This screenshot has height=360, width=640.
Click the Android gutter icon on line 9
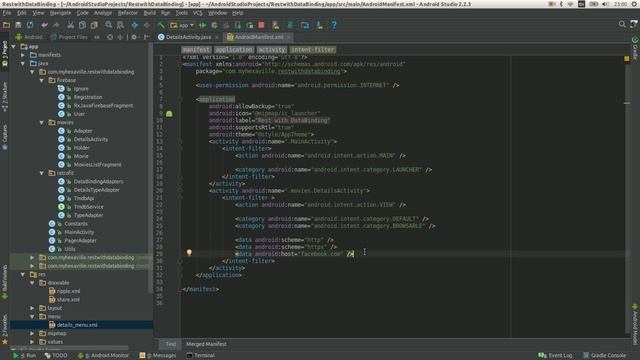click(x=169, y=114)
